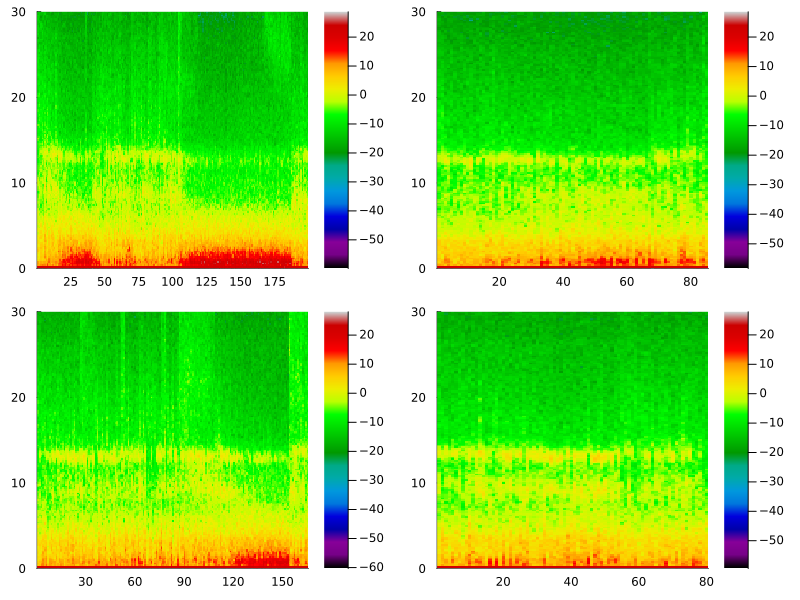The image size is (800, 600).
Task: Click the 40 x-axis tick in bottom-right plot
Action: click(x=571, y=582)
